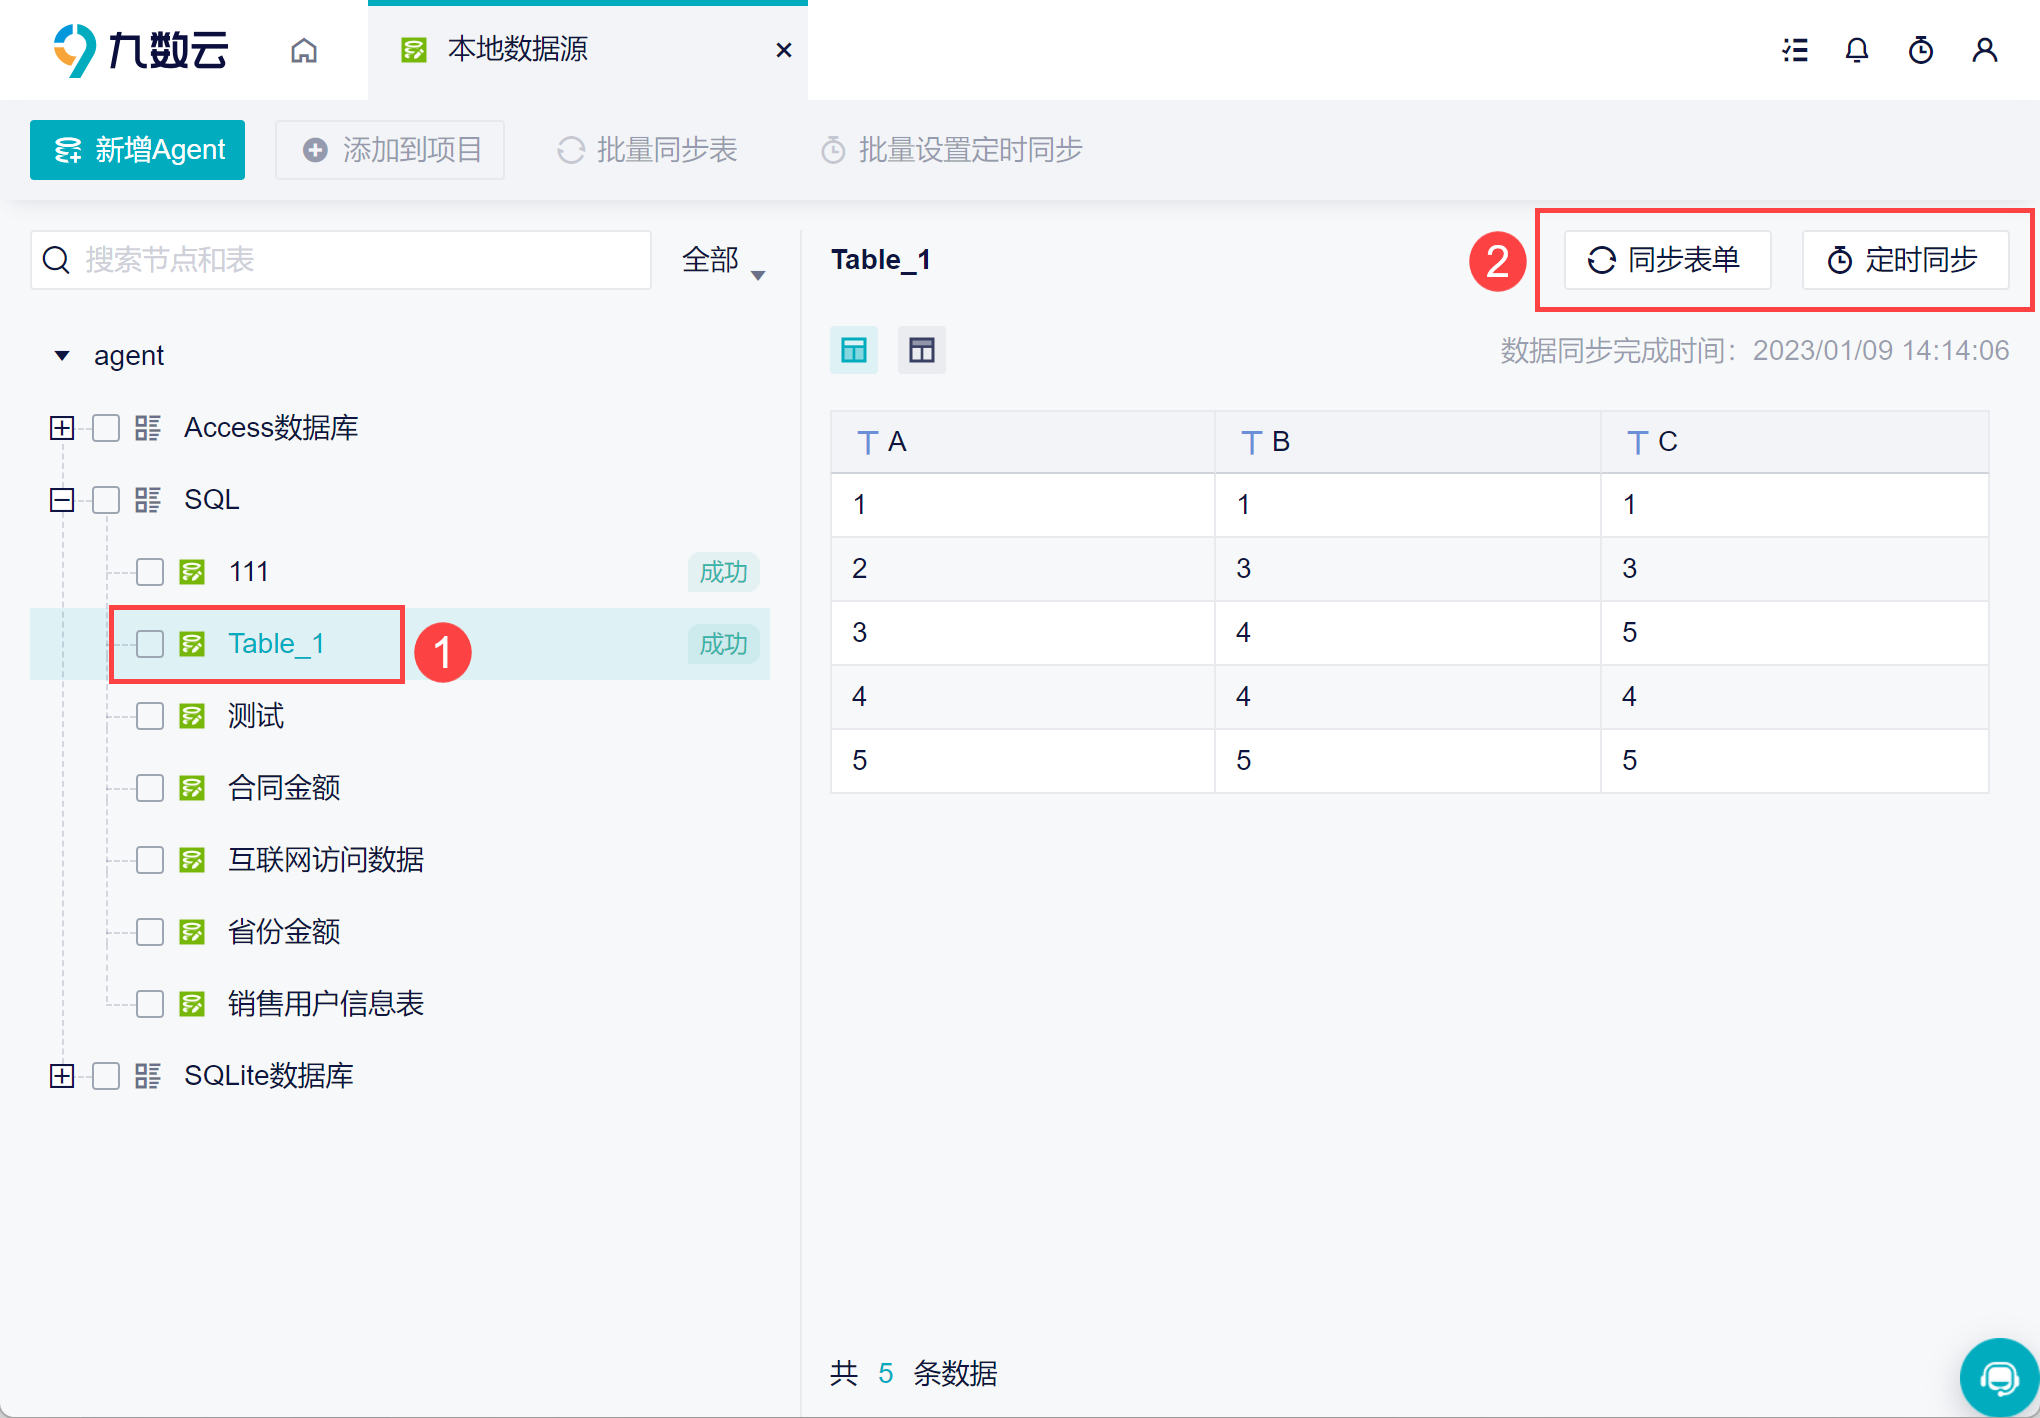Click the 成功 status on Table_1
The width and height of the screenshot is (2040, 1418).
pyautogui.click(x=724, y=644)
